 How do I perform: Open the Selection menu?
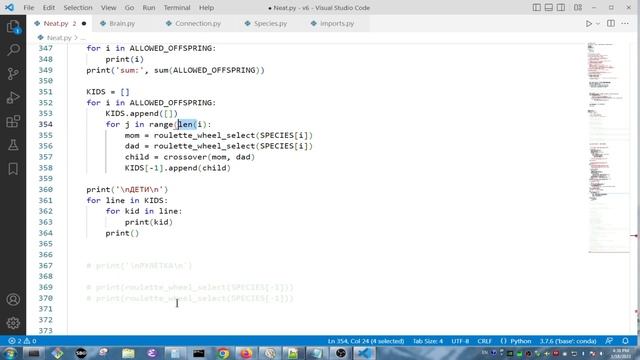pyautogui.click(x=78, y=8)
